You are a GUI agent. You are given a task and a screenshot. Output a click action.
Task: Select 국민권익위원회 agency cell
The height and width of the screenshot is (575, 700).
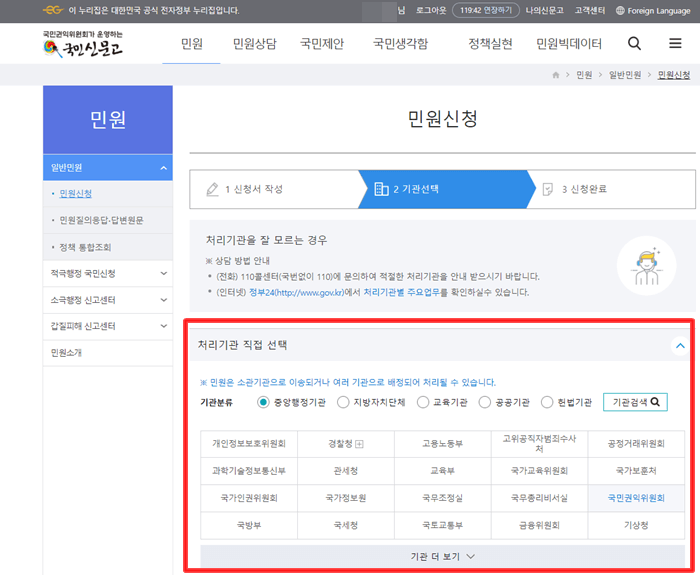click(x=636, y=498)
